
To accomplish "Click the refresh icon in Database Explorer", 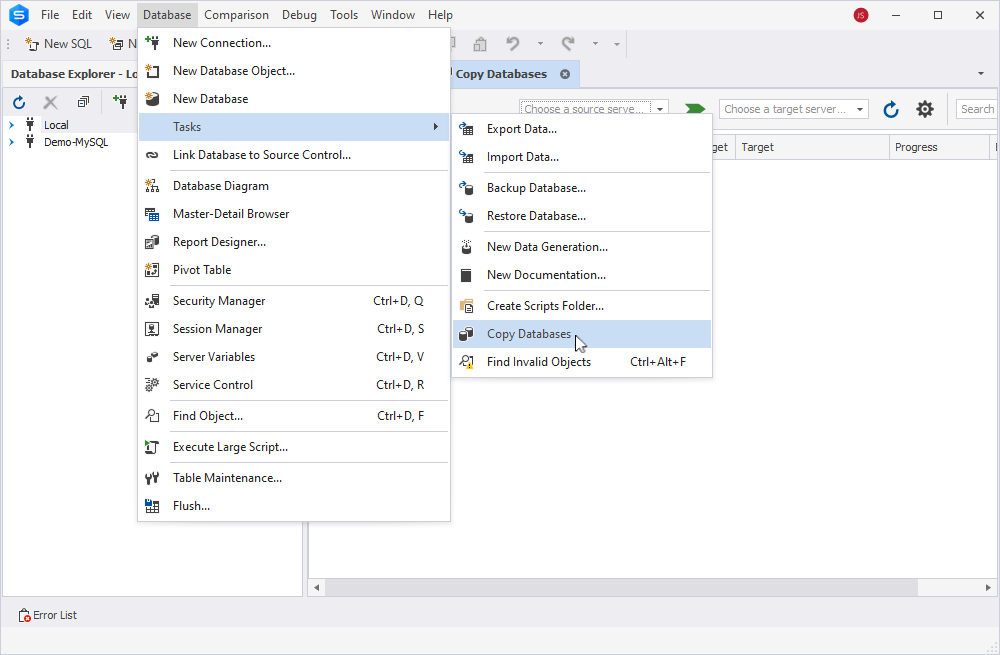I will (x=19, y=102).
